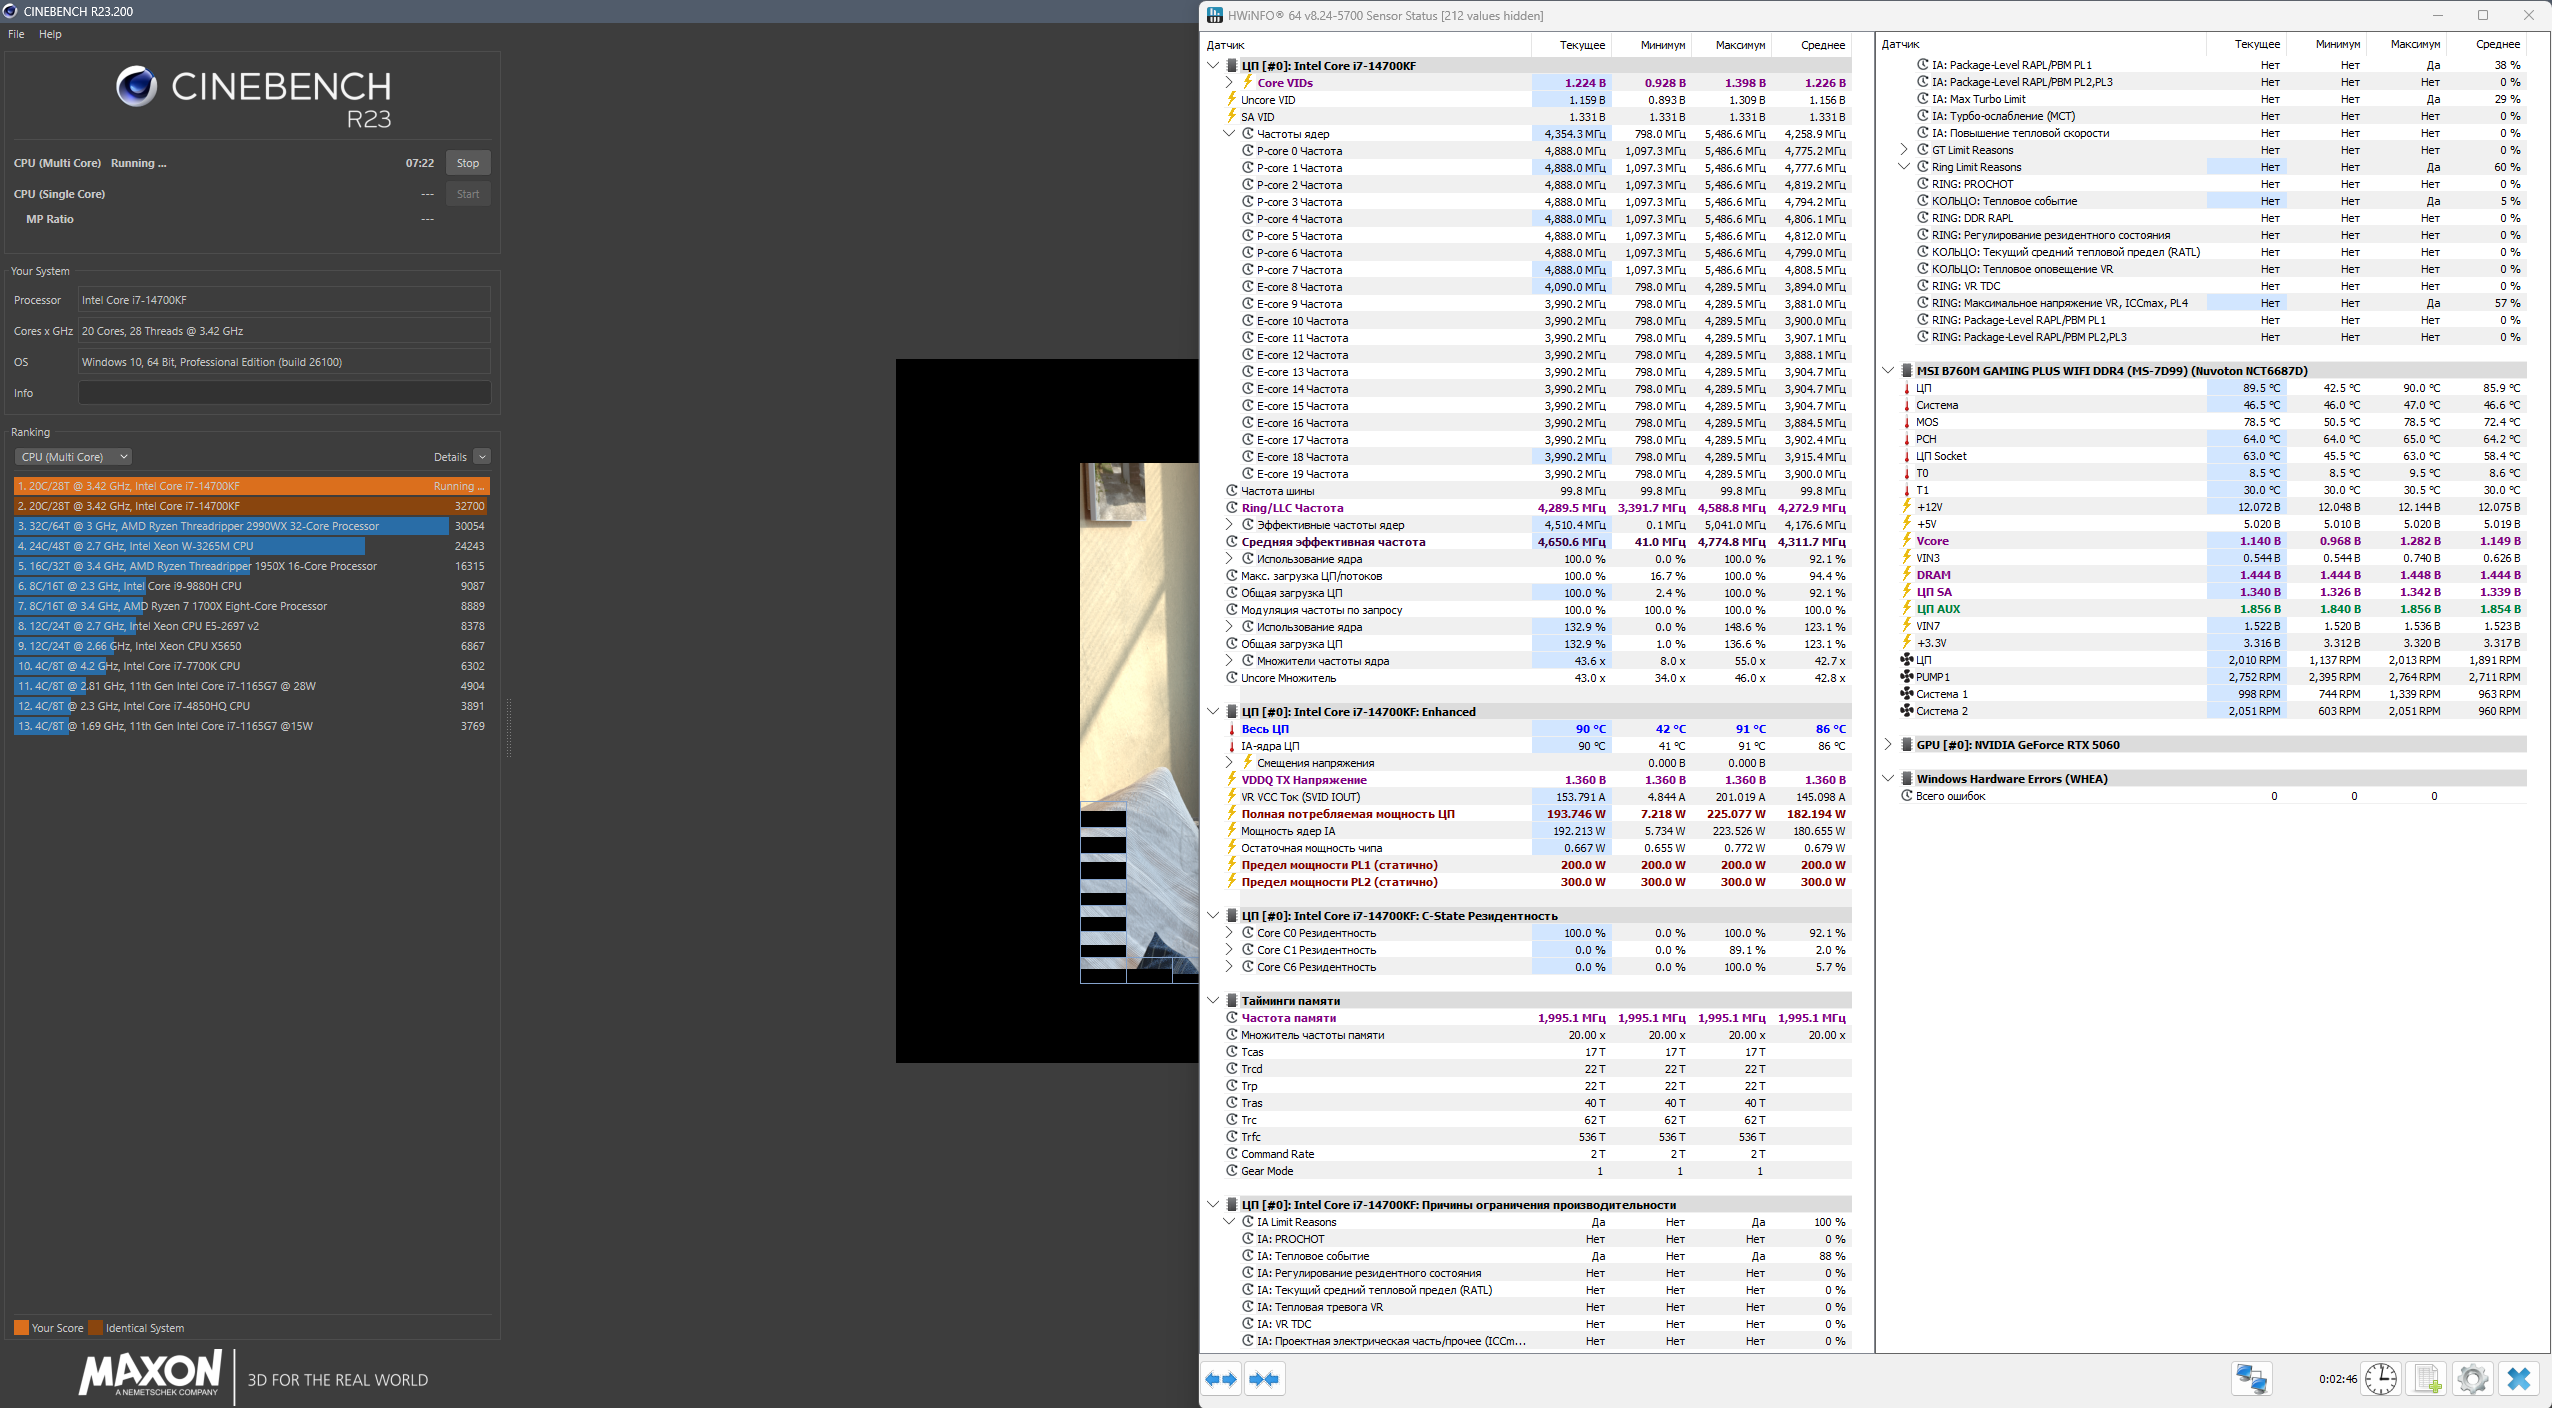Reset sensor values with the clock icon
The image size is (2552, 1408).
click(x=2381, y=1379)
